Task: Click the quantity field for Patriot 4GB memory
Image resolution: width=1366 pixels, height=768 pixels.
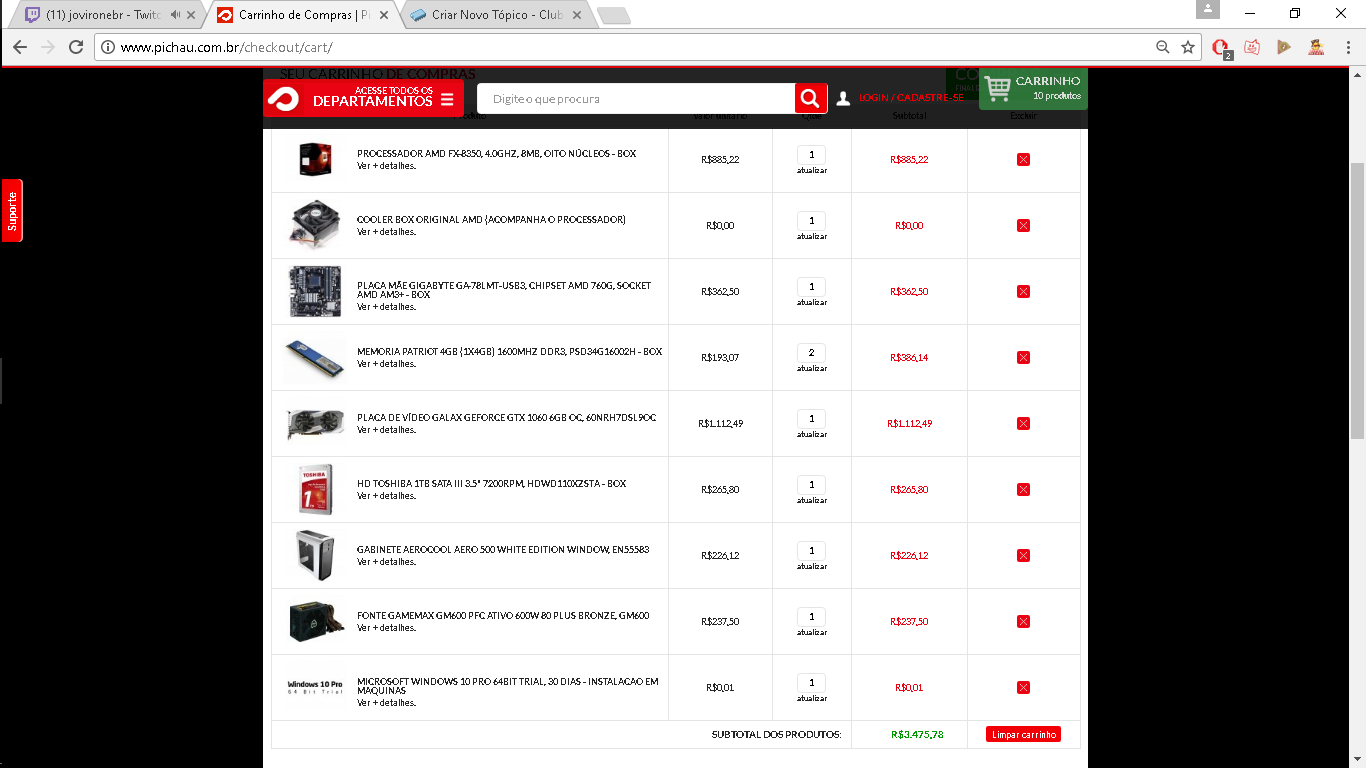Action: [x=812, y=353]
